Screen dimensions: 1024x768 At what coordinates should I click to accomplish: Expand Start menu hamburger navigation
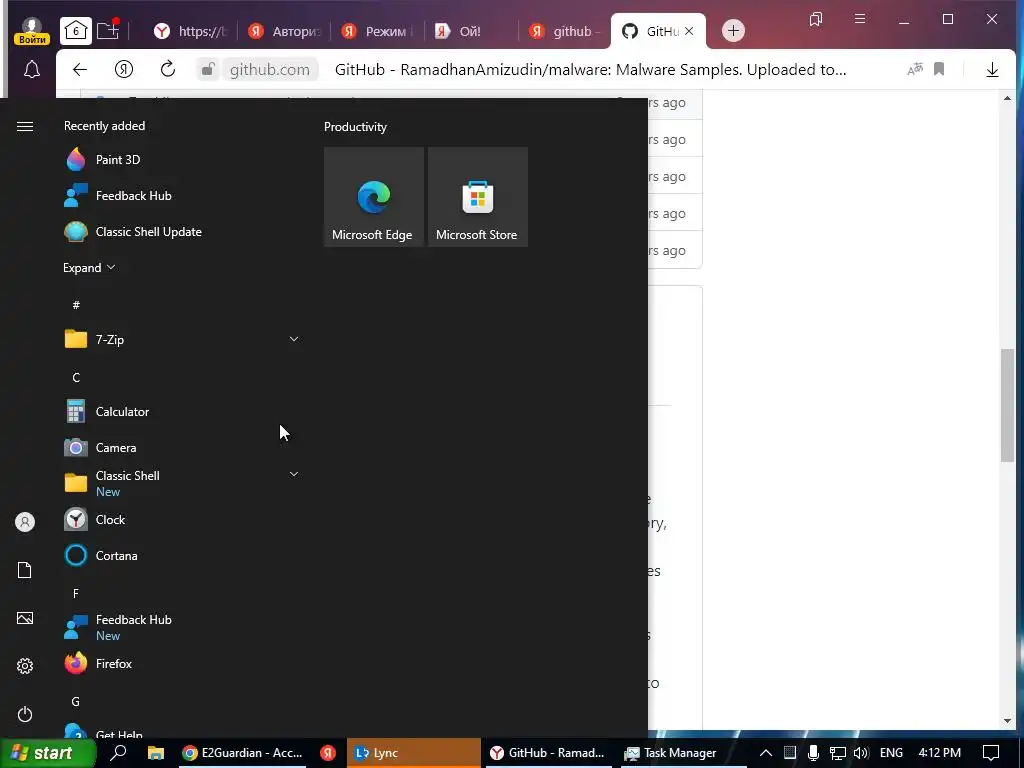(25, 126)
